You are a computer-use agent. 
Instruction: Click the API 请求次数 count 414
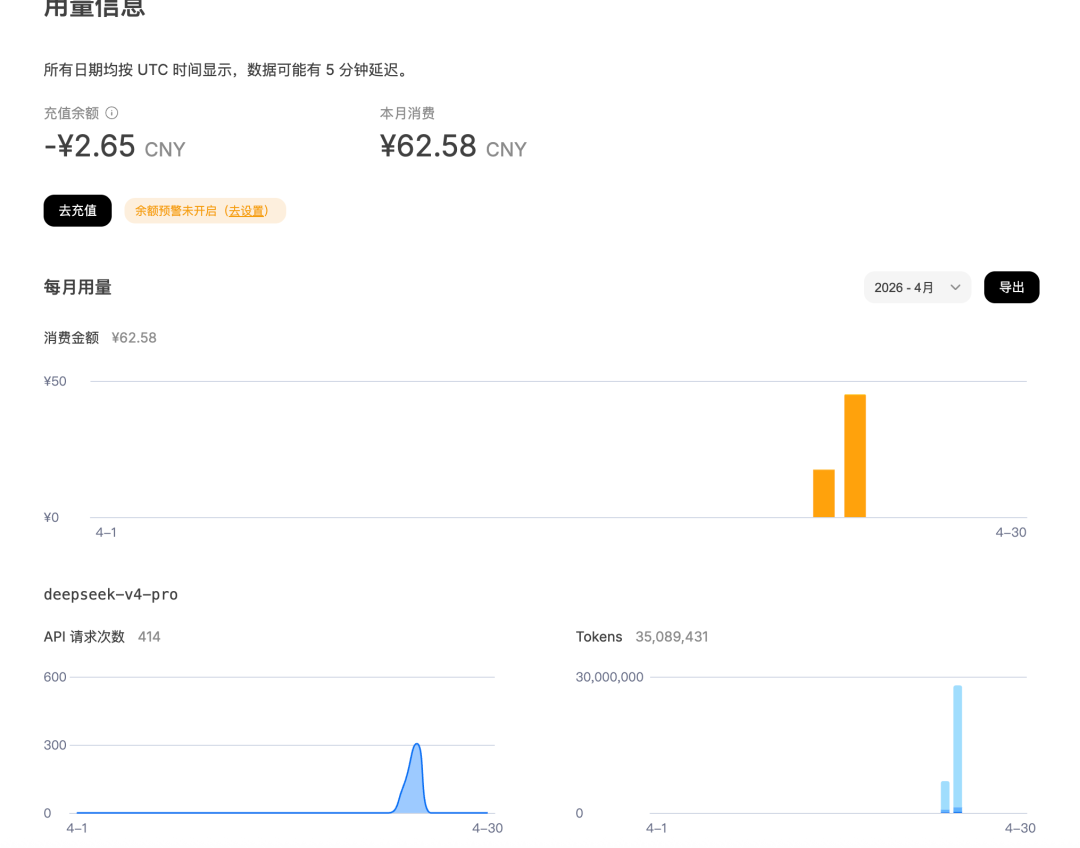pyautogui.click(x=149, y=636)
